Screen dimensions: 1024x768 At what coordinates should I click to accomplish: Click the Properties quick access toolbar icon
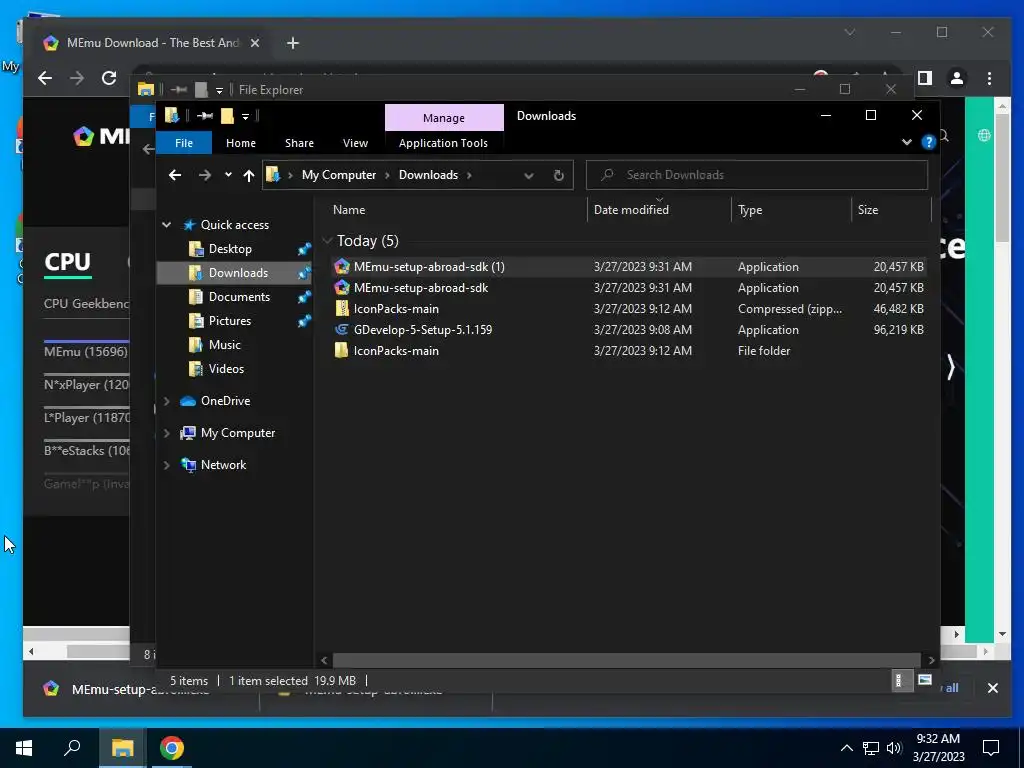point(205,116)
